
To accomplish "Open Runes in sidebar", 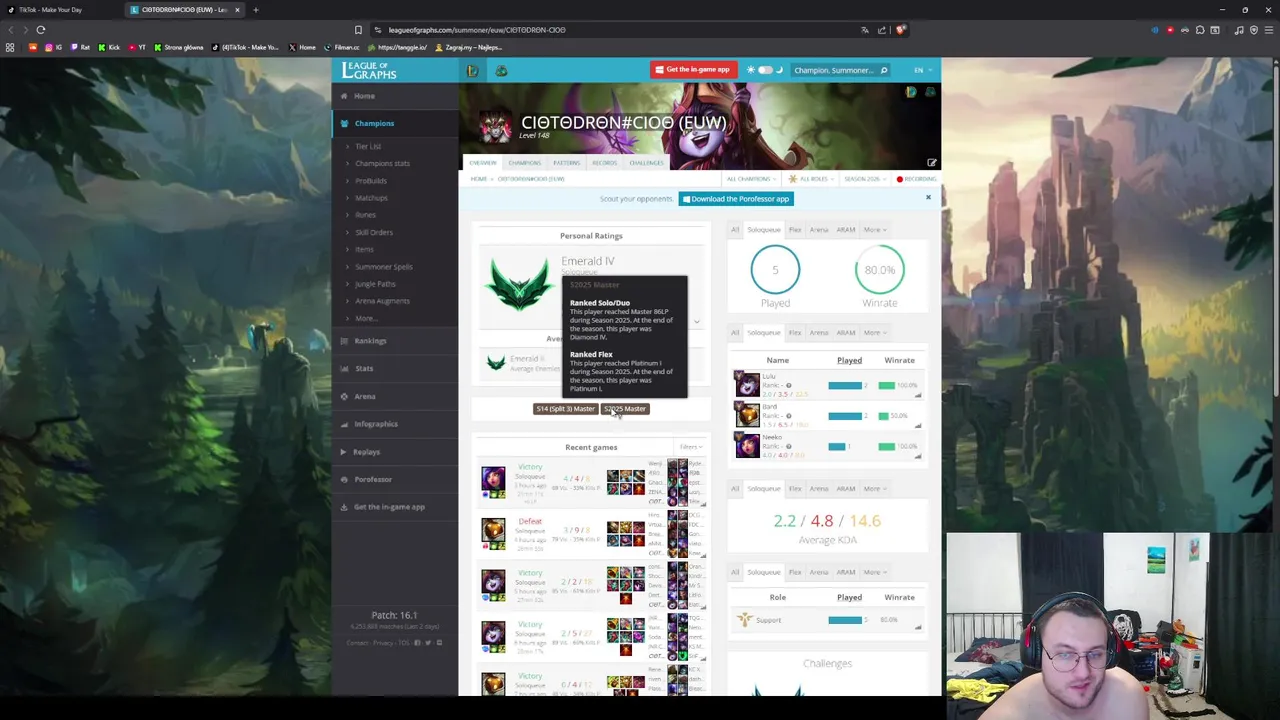I will [365, 215].
